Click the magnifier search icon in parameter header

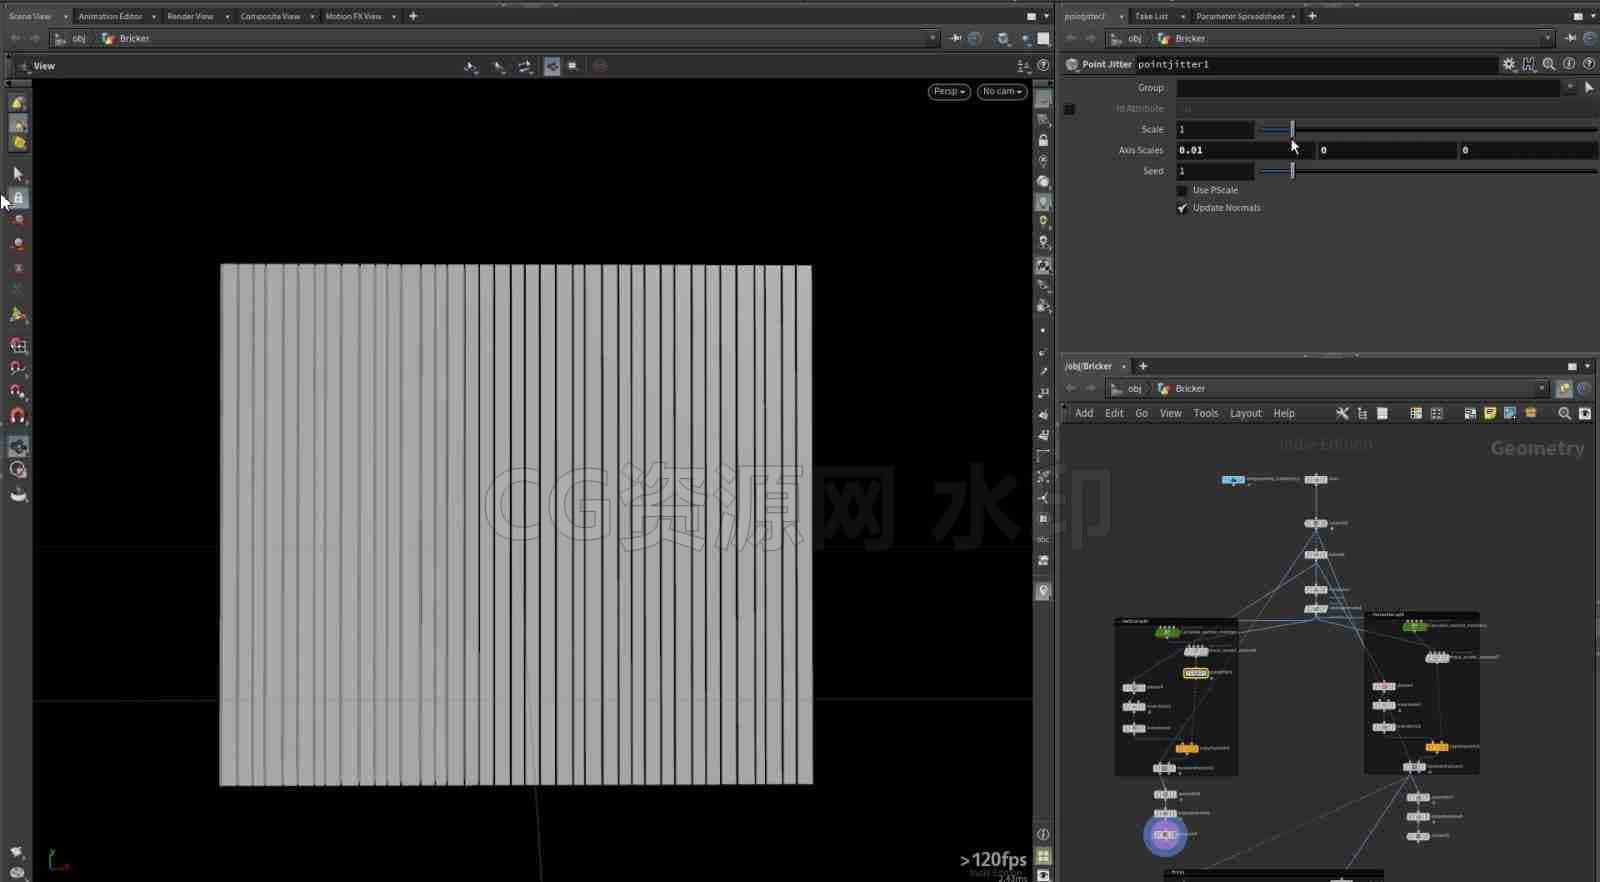click(1549, 64)
